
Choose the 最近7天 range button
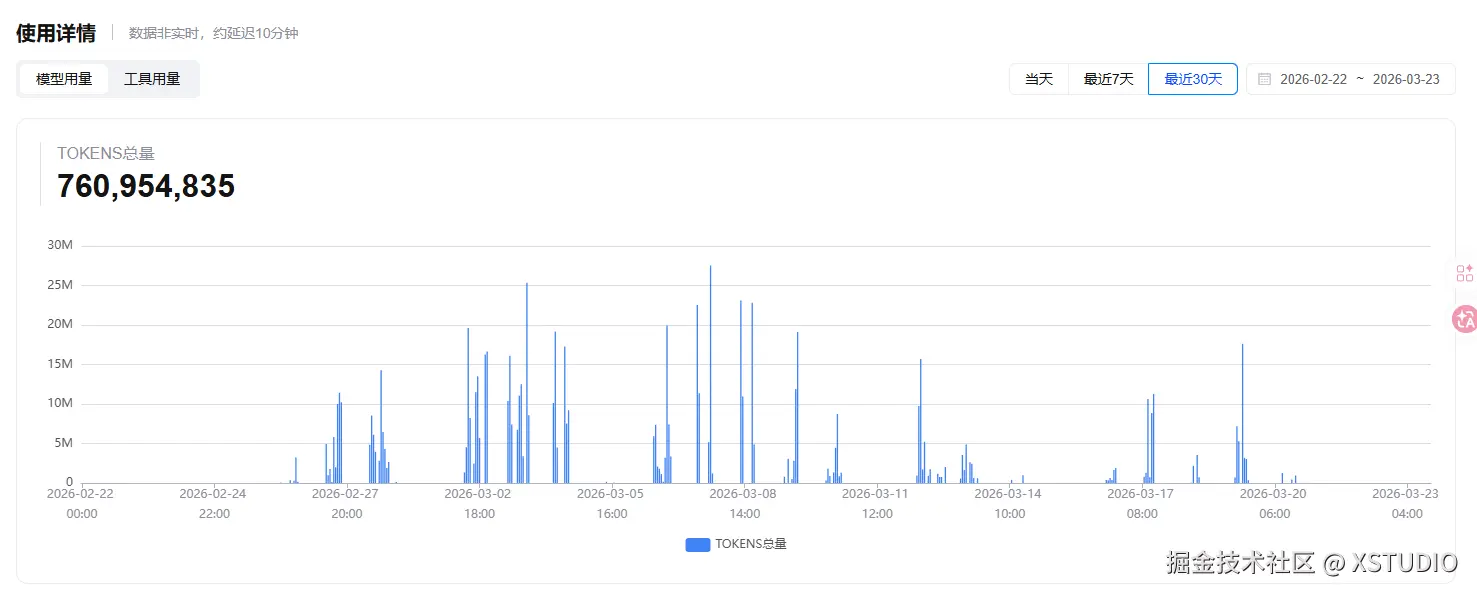click(1108, 79)
